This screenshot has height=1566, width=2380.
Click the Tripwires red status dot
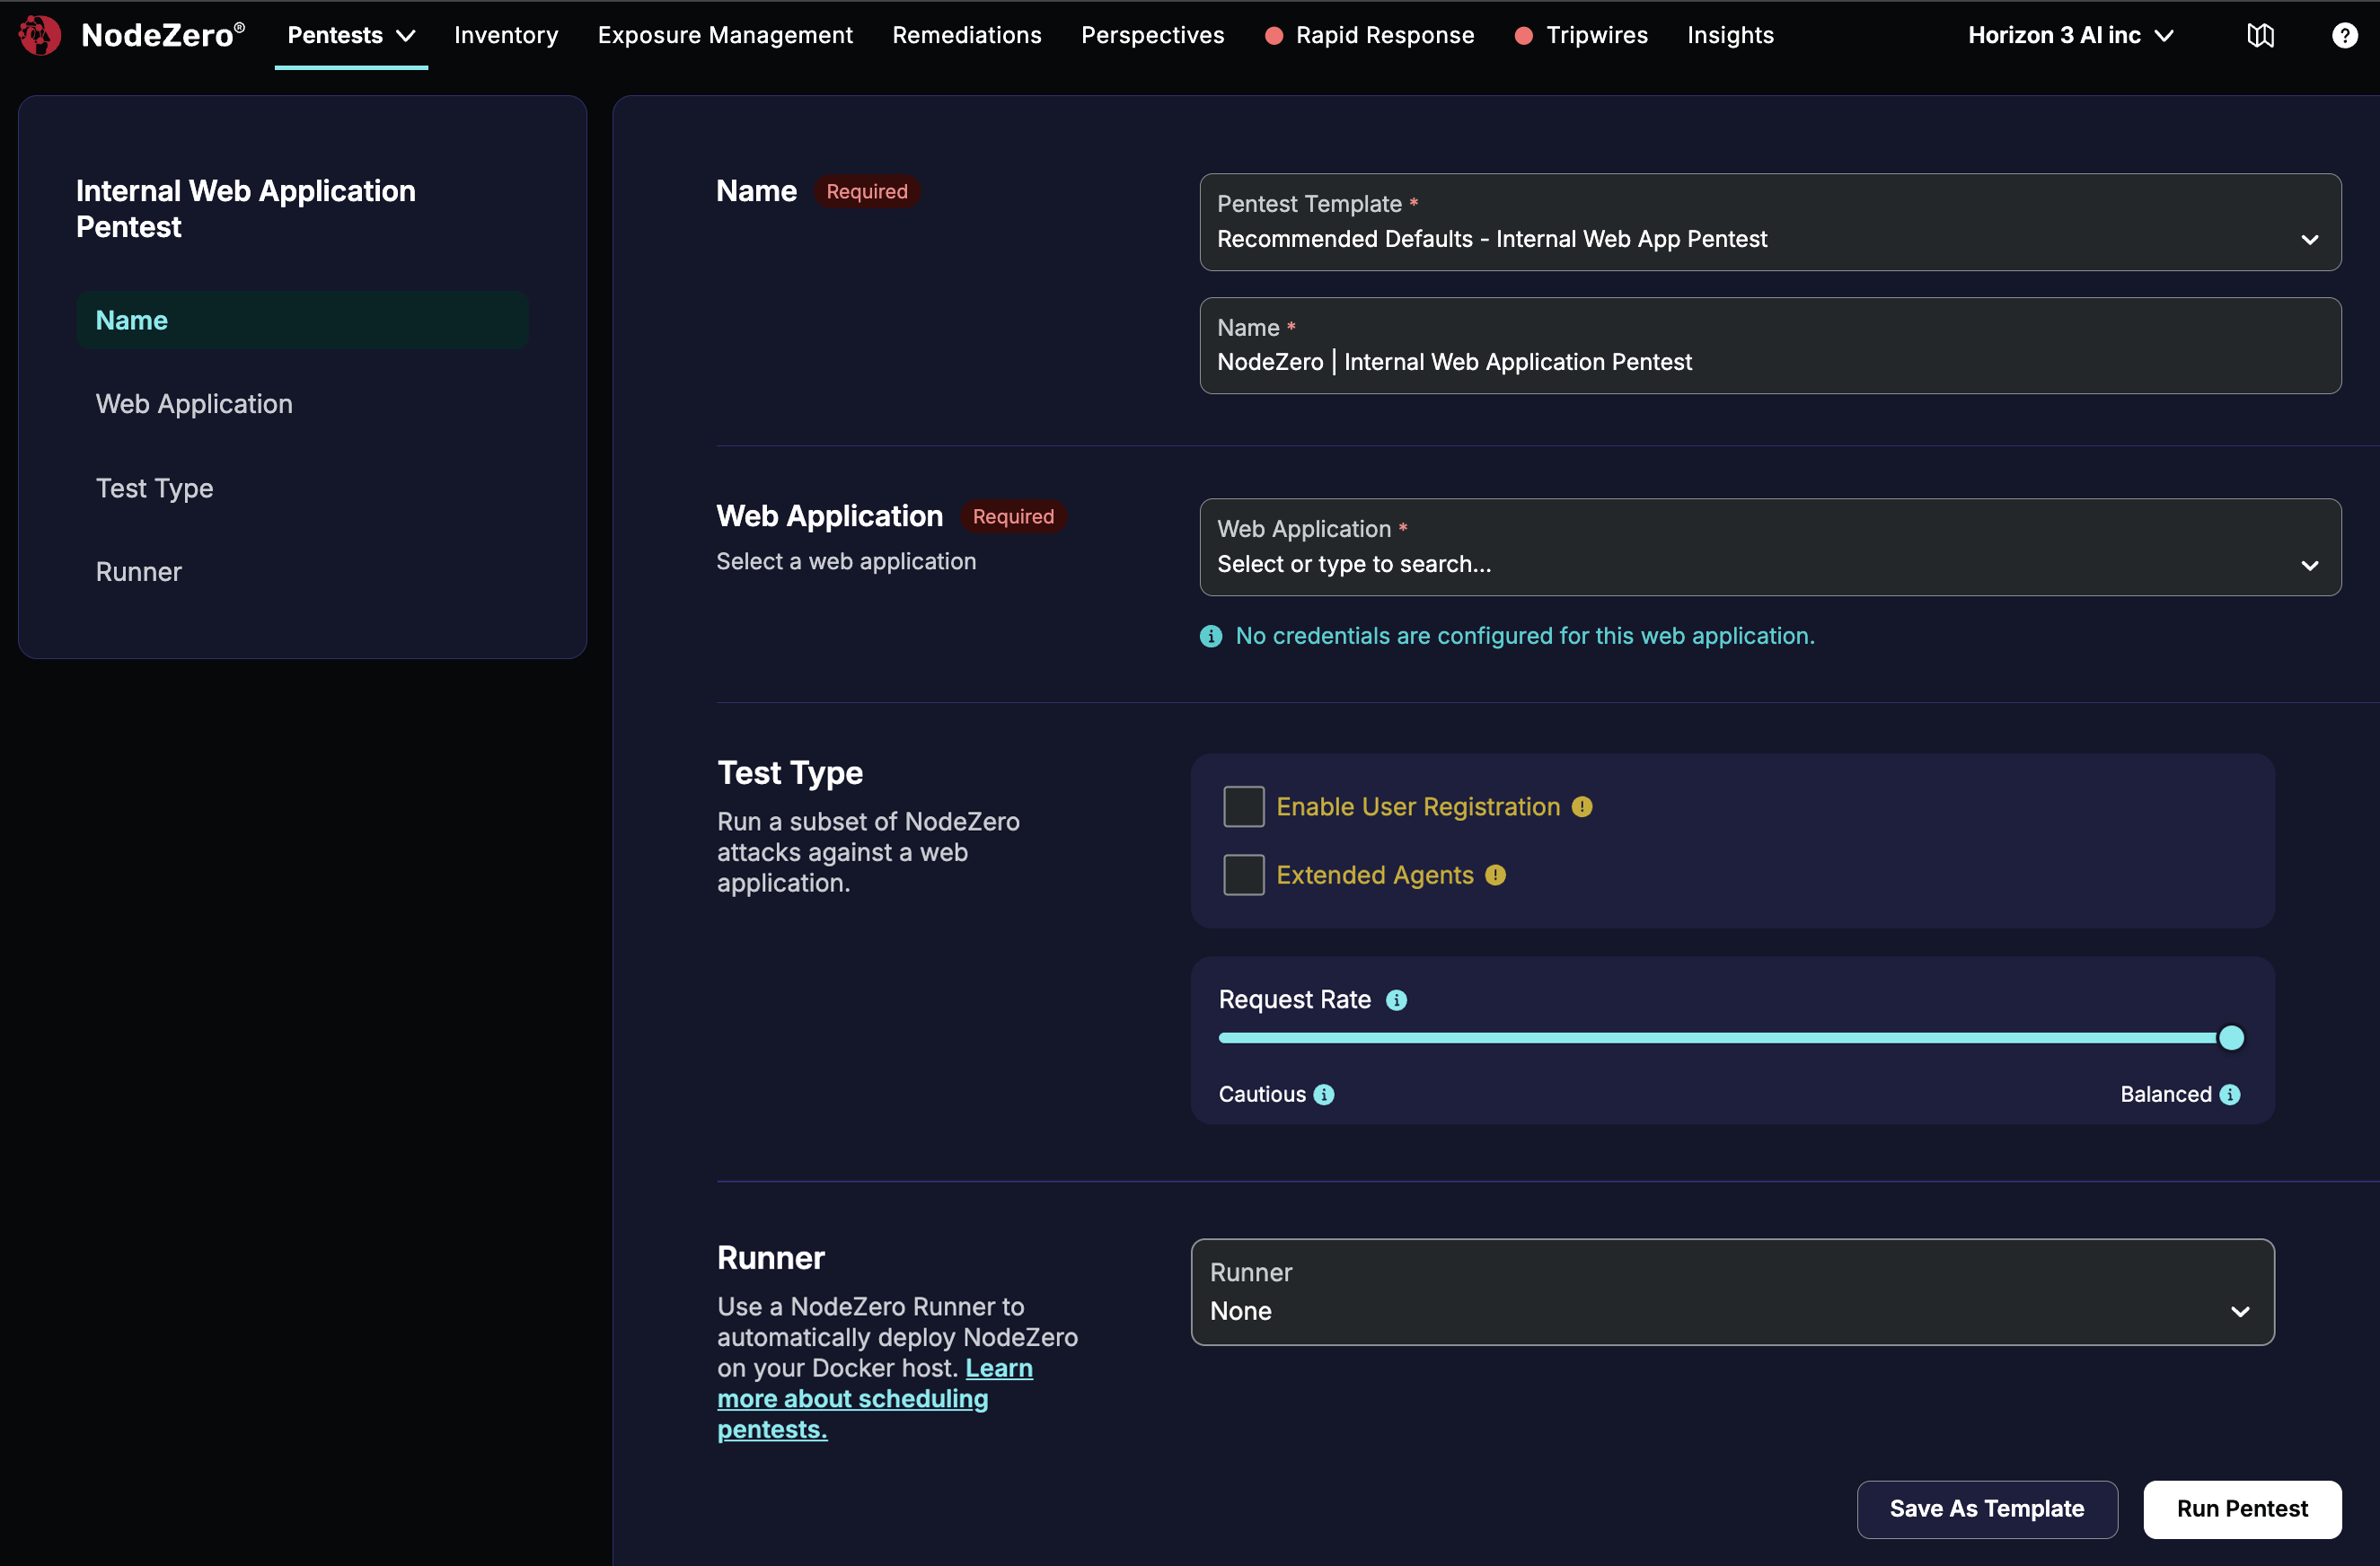(x=1523, y=35)
